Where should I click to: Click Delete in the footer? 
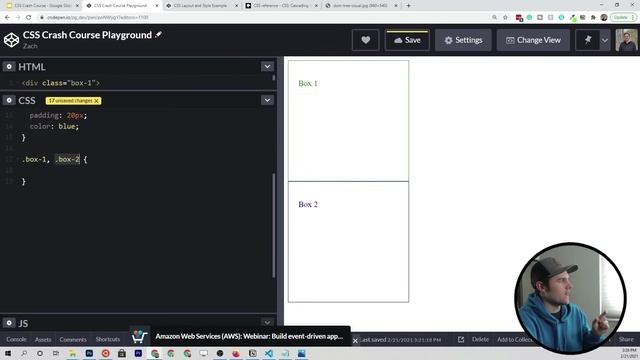(x=480, y=339)
